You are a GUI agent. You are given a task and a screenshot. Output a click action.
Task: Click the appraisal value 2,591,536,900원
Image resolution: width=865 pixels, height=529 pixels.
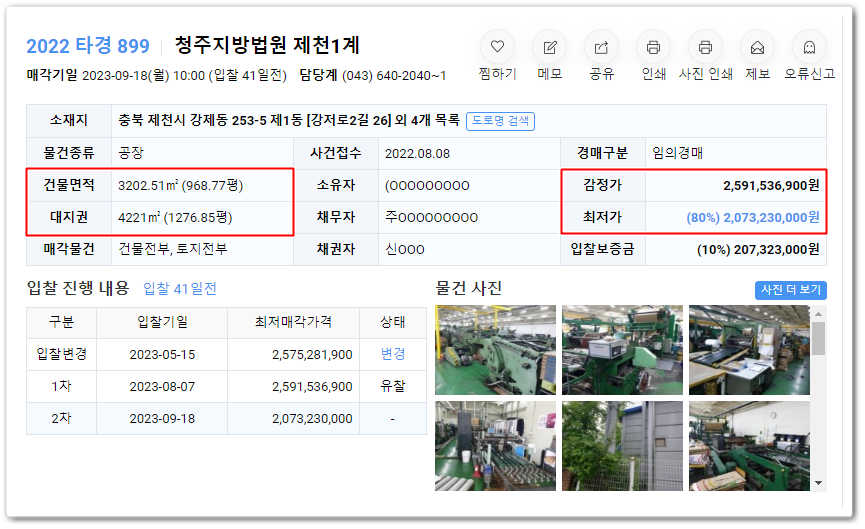pyautogui.click(x=771, y=185)
